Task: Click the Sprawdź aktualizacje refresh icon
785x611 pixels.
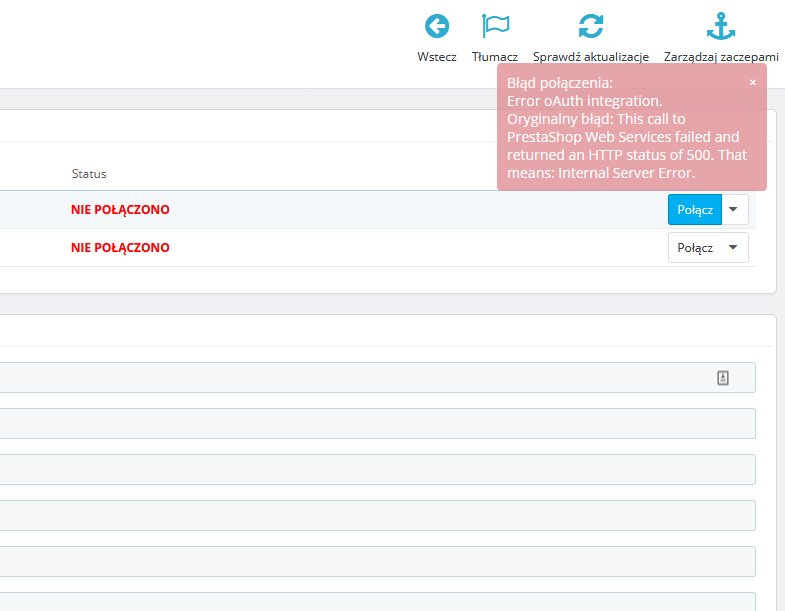Action: point(591,26)
